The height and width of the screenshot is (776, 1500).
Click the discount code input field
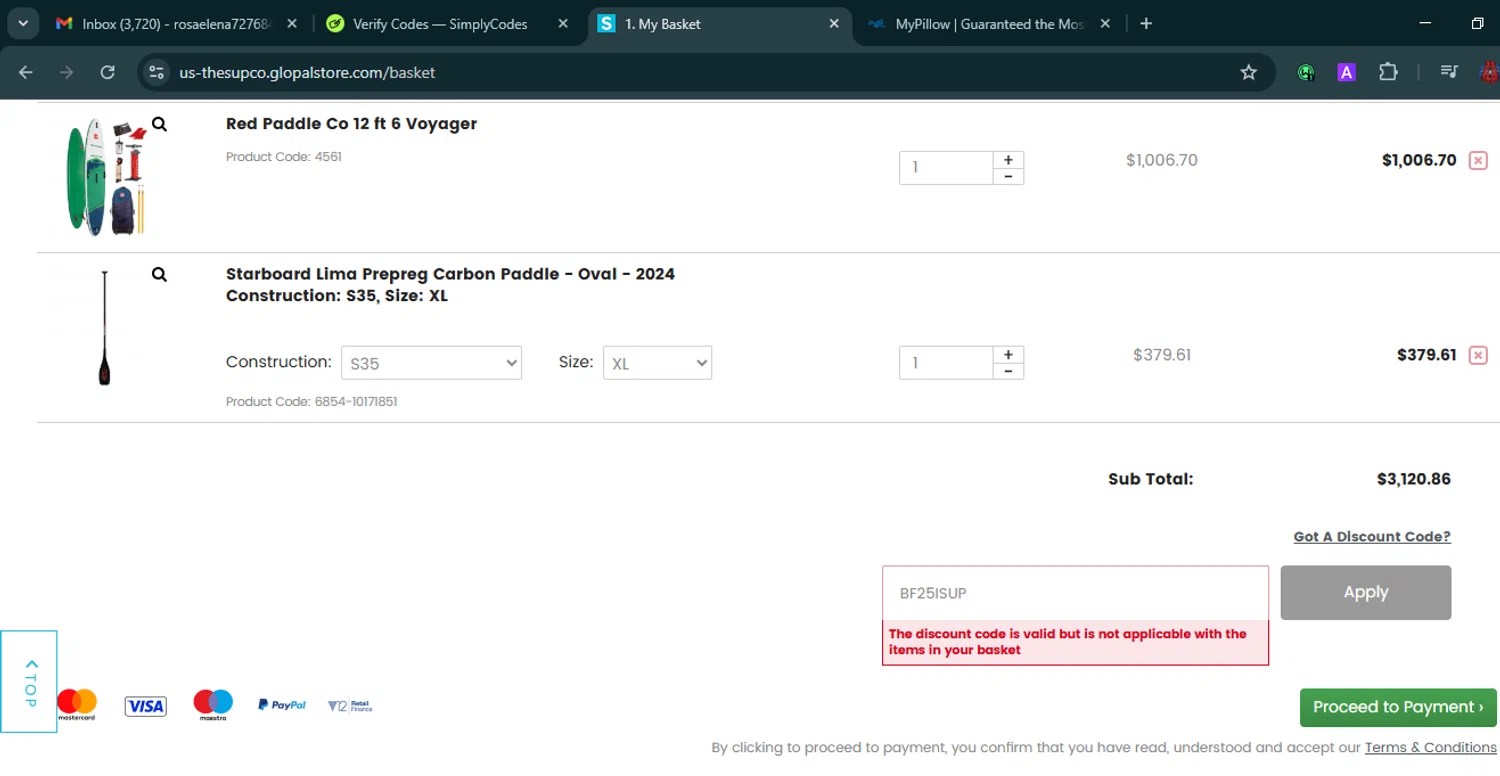1075,593
